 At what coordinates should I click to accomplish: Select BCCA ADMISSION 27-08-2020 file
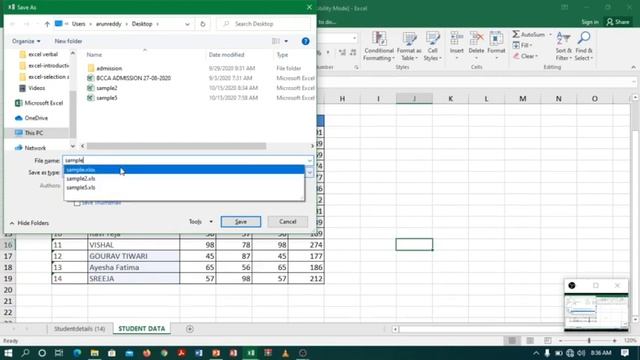point(133,78)
